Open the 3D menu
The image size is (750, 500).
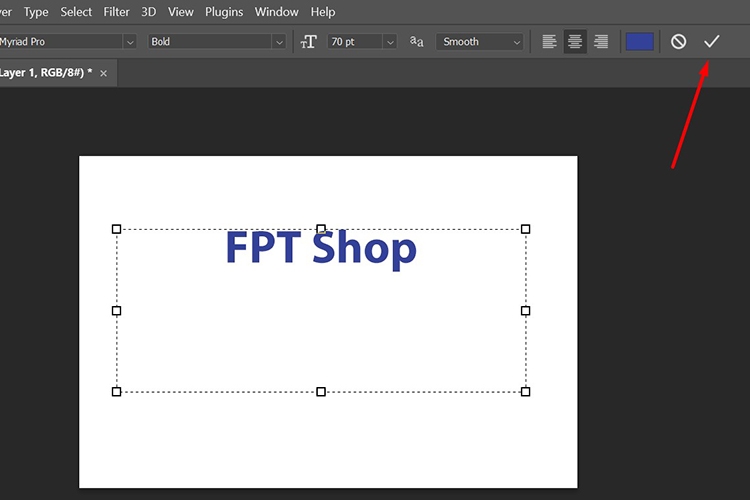148,12
